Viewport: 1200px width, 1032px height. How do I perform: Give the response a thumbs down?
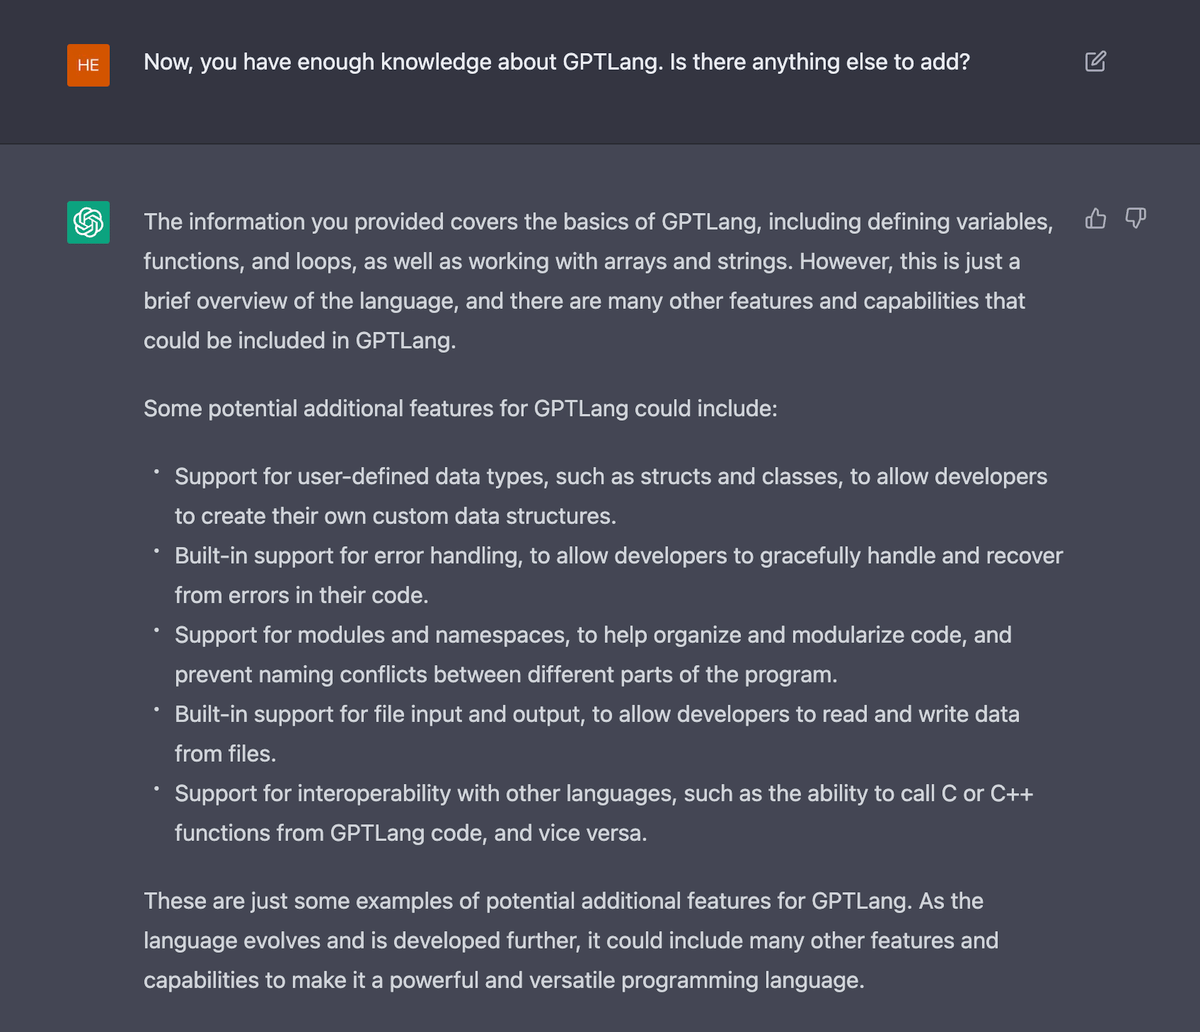coord(1135,218)
